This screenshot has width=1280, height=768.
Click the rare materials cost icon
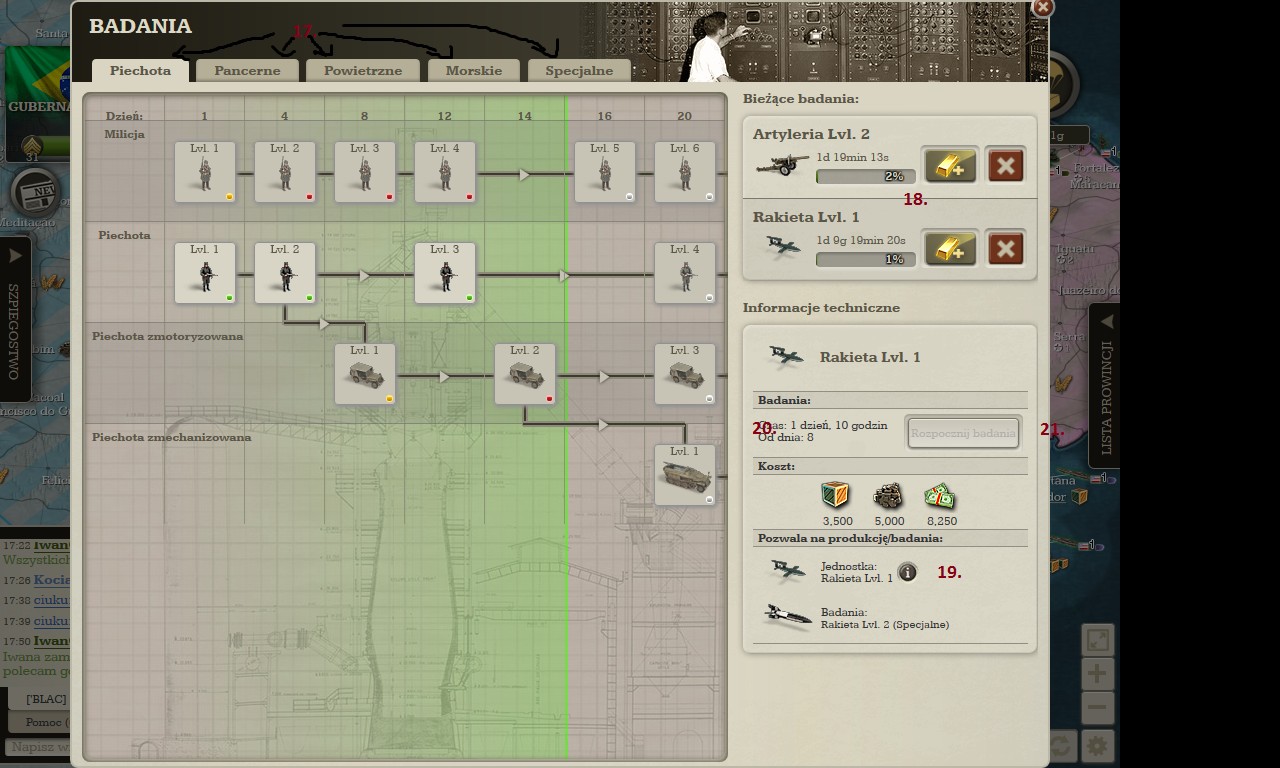888,496
